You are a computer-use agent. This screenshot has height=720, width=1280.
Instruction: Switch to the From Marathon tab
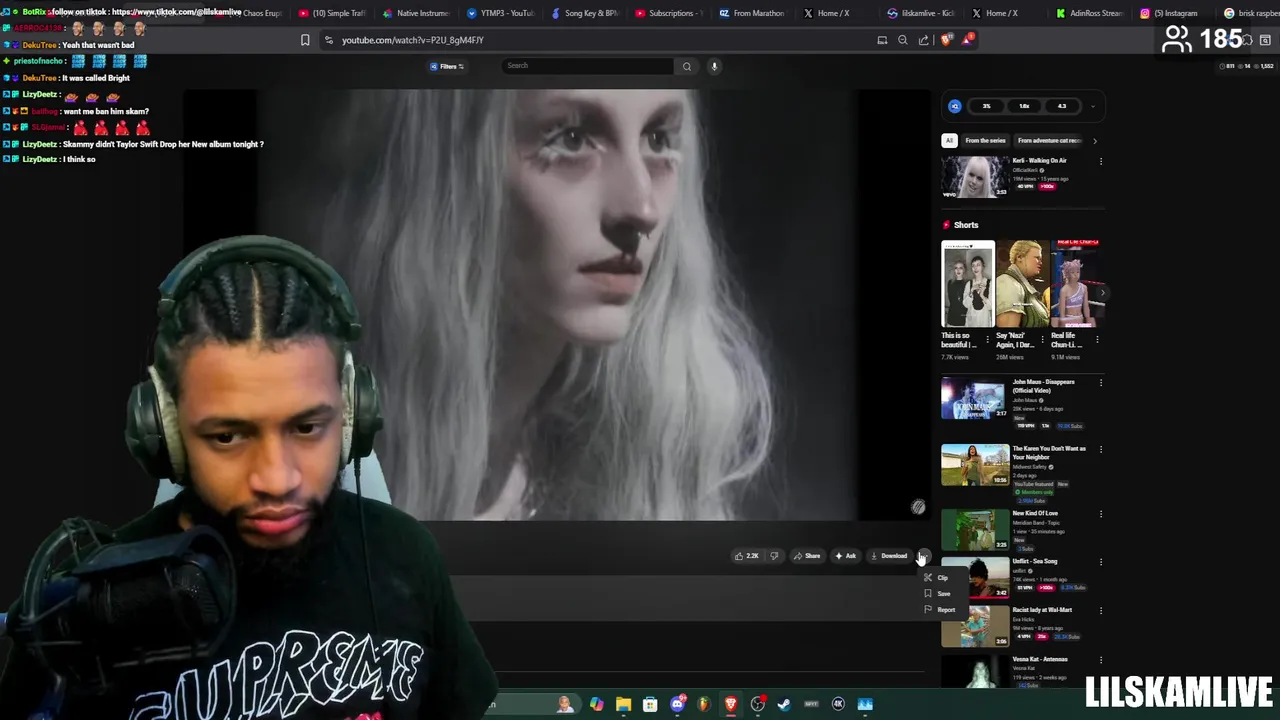(x=753, y=13)
